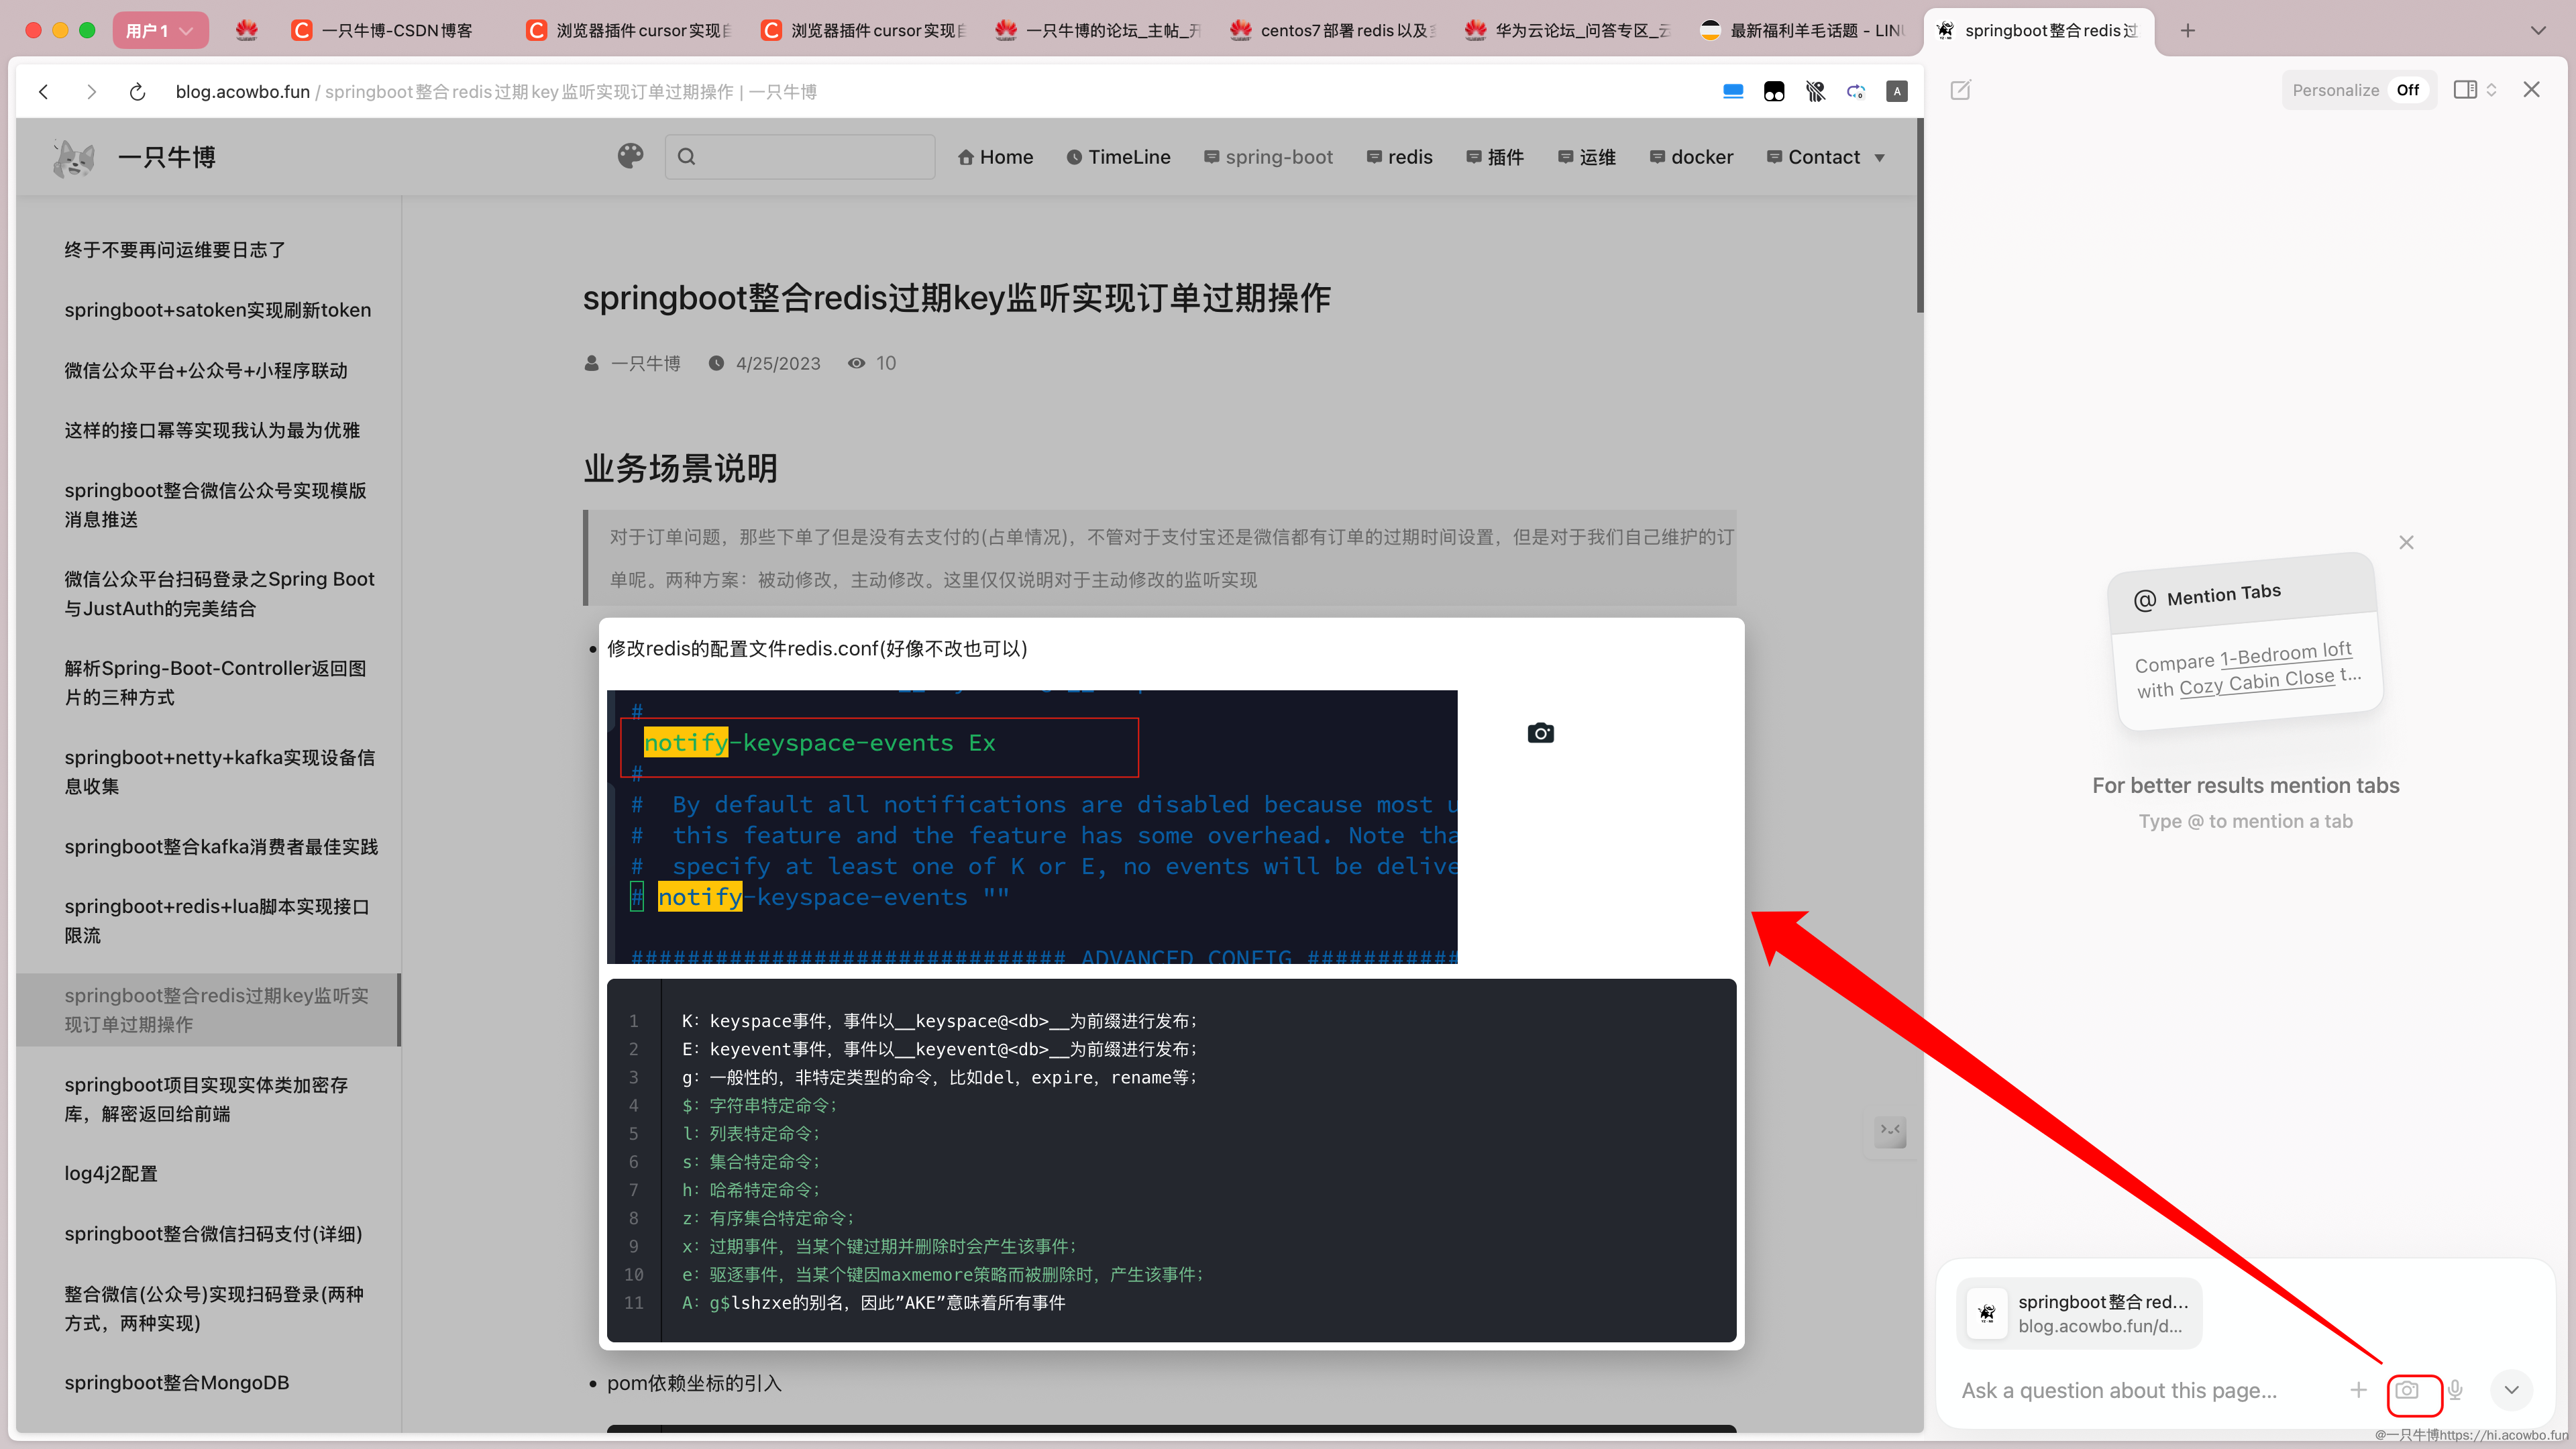Open sidebar article springboot整合kafka消费者最佳实践
The image size is (2576, 1449).
coord(221,847)
